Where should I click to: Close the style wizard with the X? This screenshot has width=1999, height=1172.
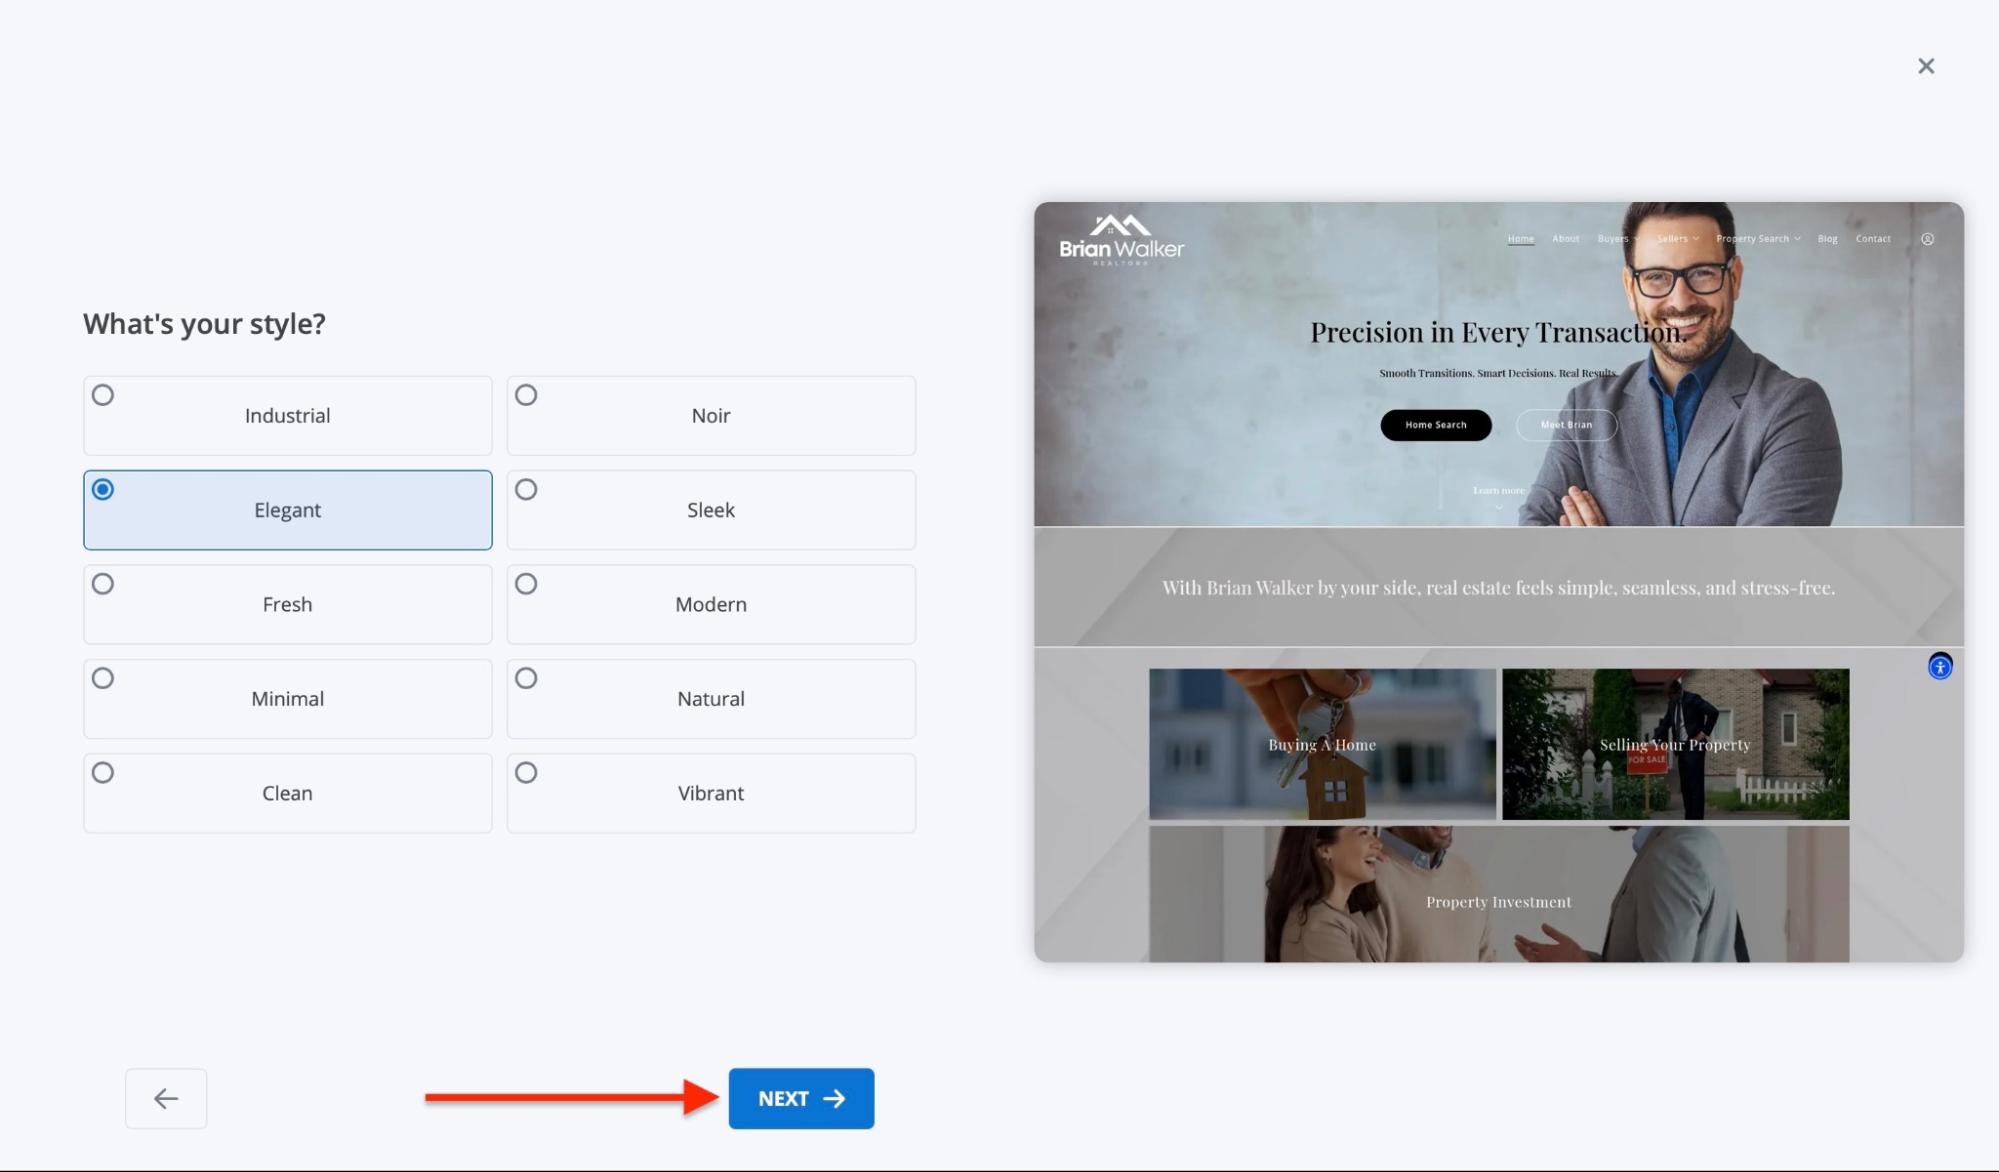[x=1926, y=65]
